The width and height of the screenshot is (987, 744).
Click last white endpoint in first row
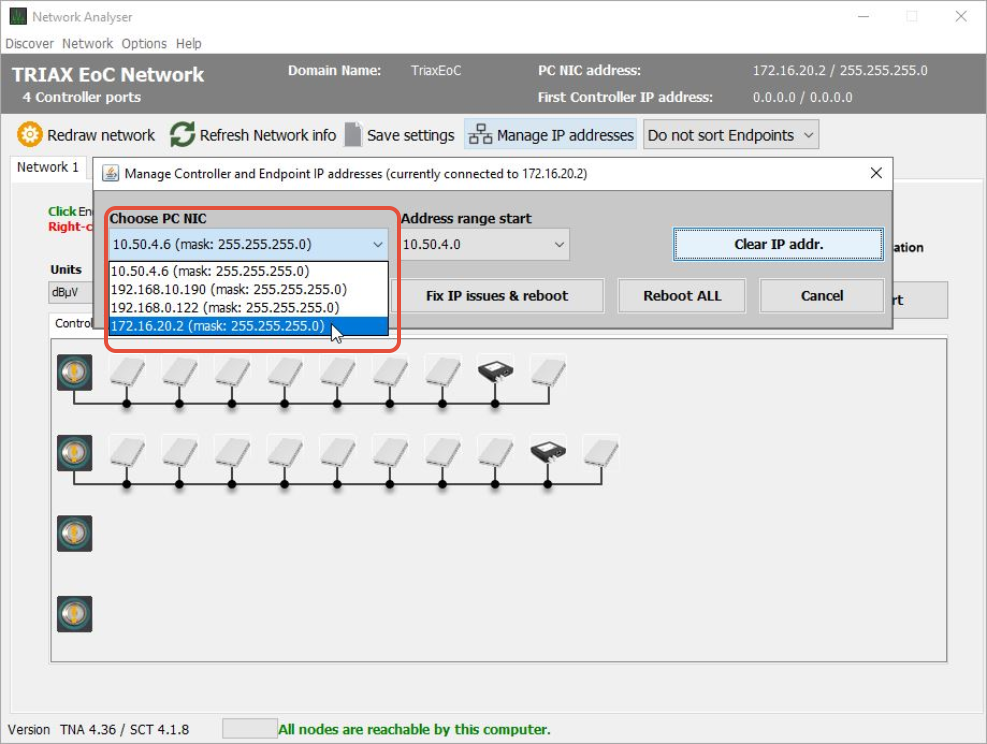coord(548,371)
